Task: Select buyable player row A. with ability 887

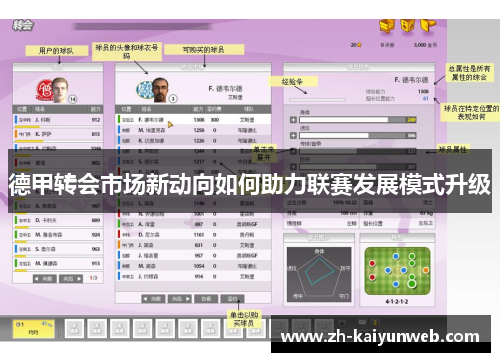Action: 193,224
